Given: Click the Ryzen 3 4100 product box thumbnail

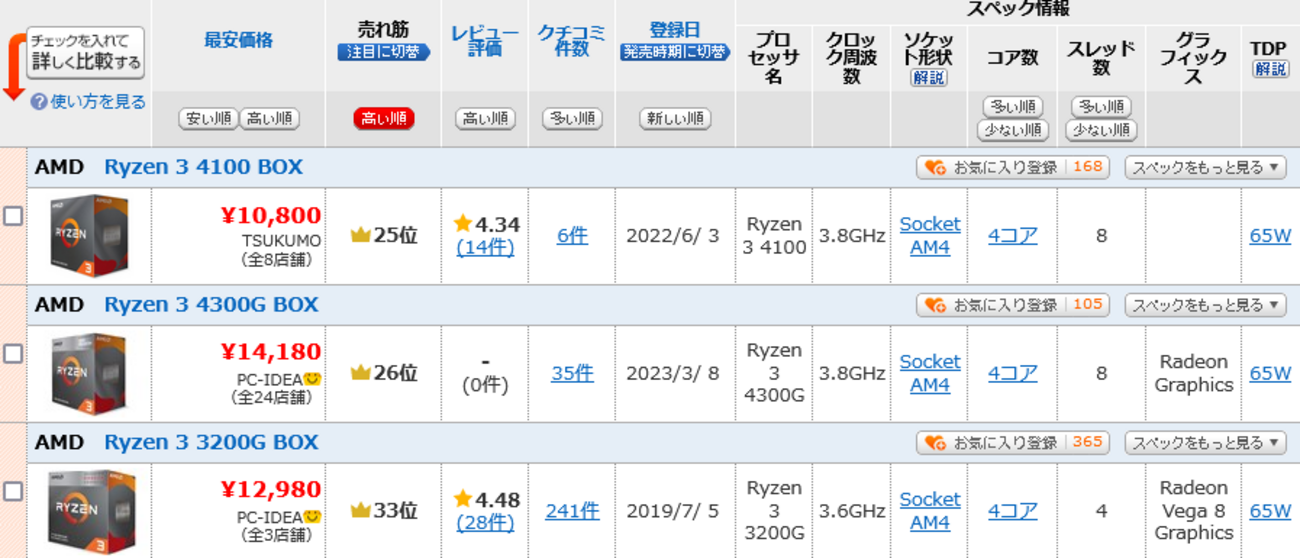Looking at the screenshot, I should [x=90, y=235].
